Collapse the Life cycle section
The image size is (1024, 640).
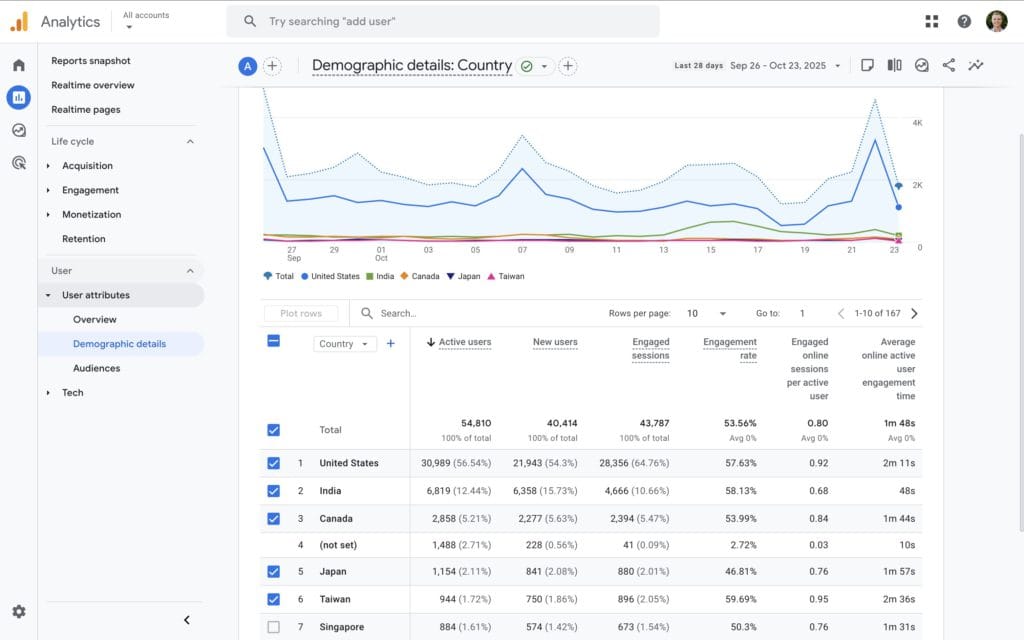tap(189, 141)
